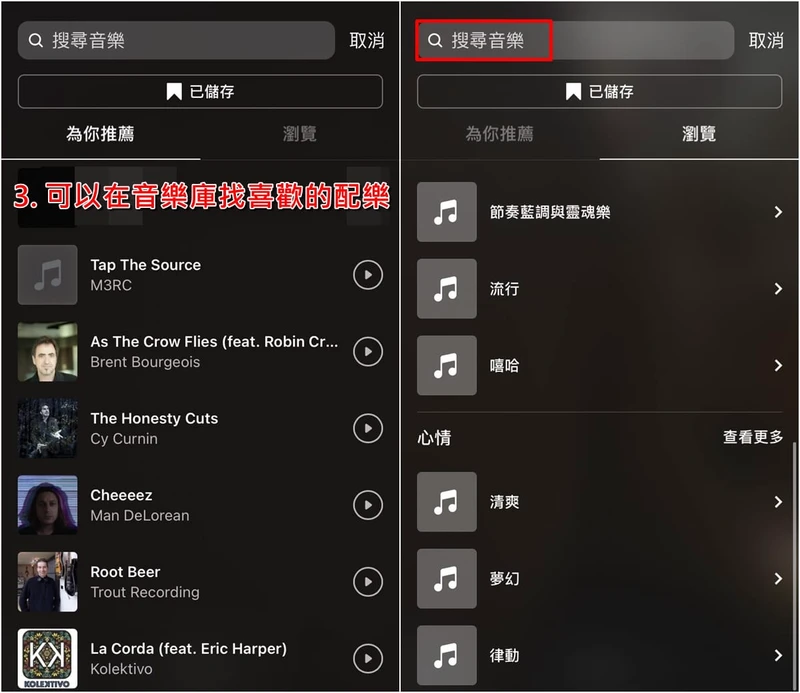Switch to the 為你推薦 tab in the right panel
800x693 pixels.
(x=499, y=134)
